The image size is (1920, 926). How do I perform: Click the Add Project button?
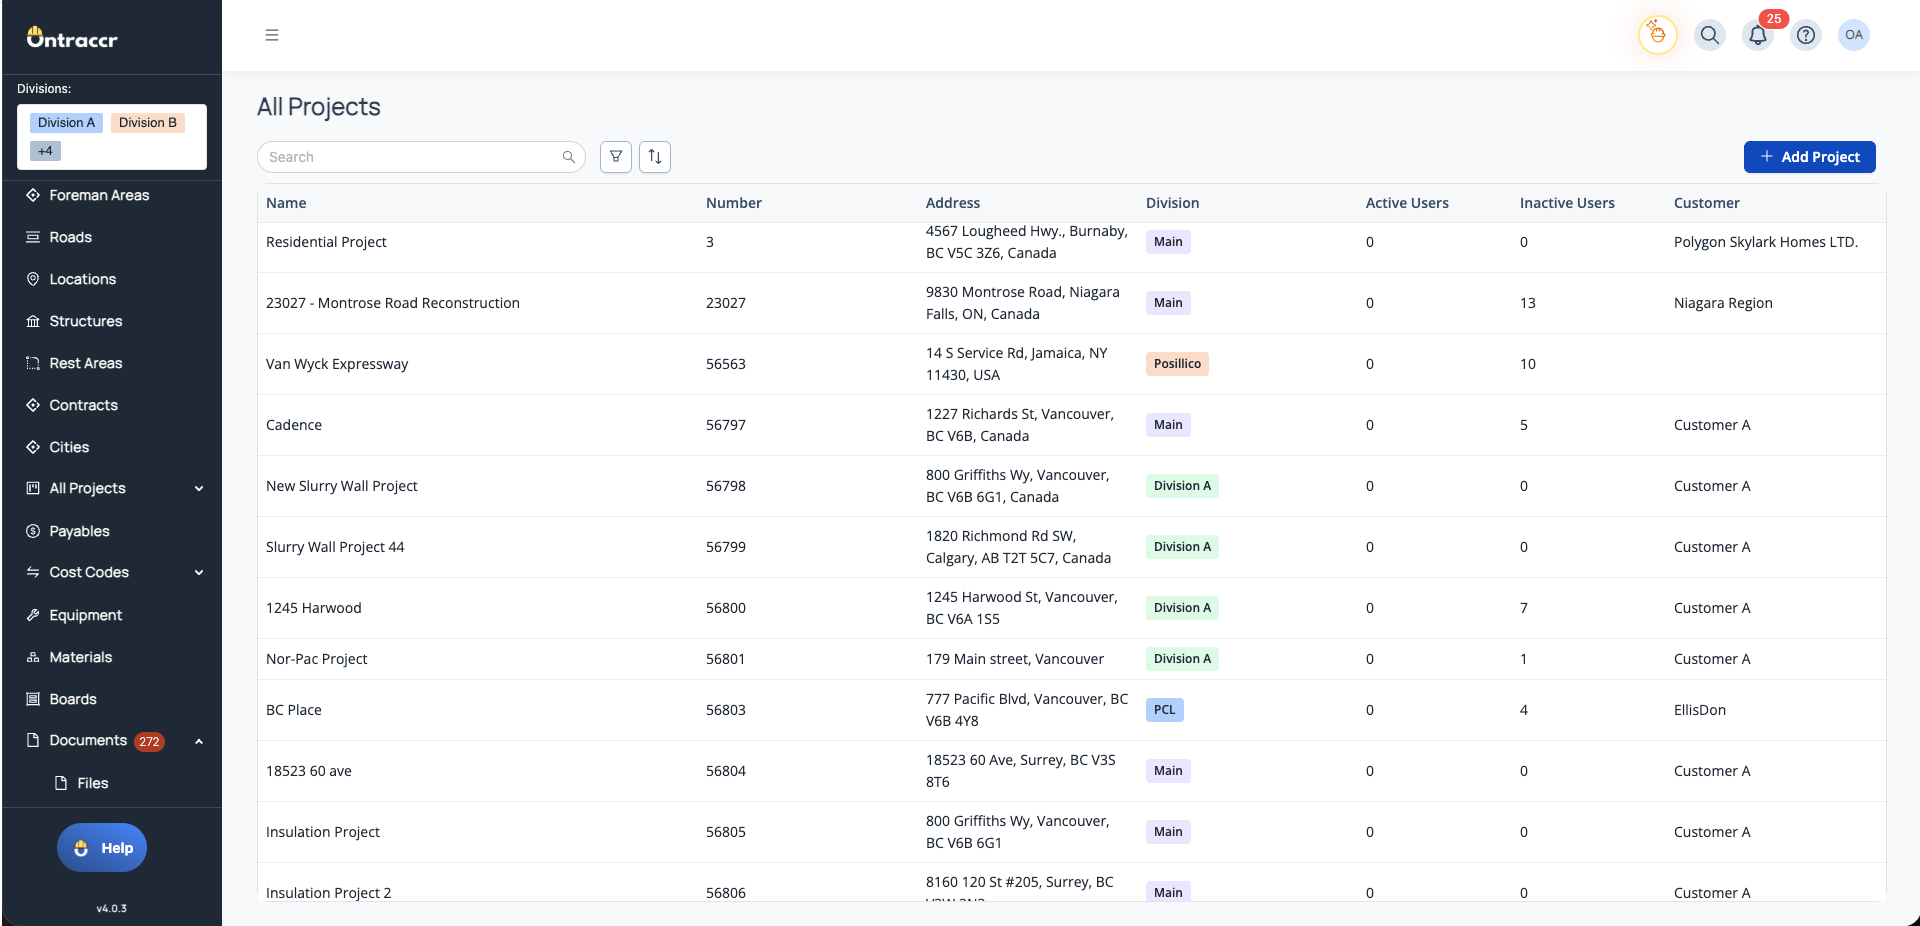1809,157
